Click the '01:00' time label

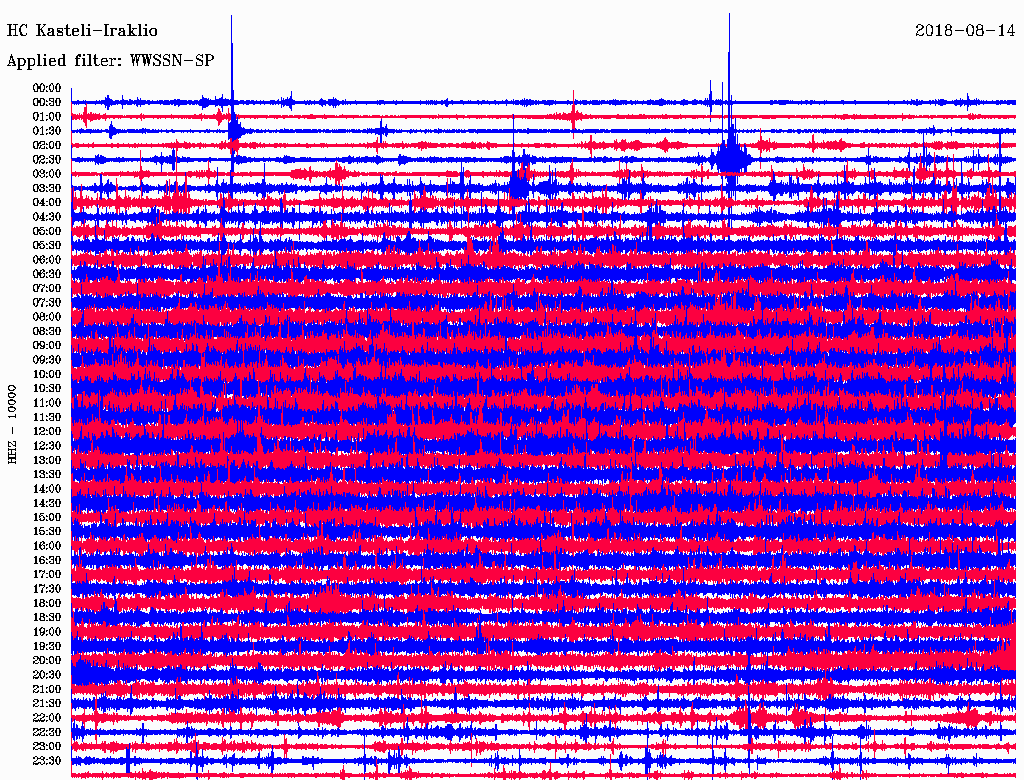[x=47, y=116]
